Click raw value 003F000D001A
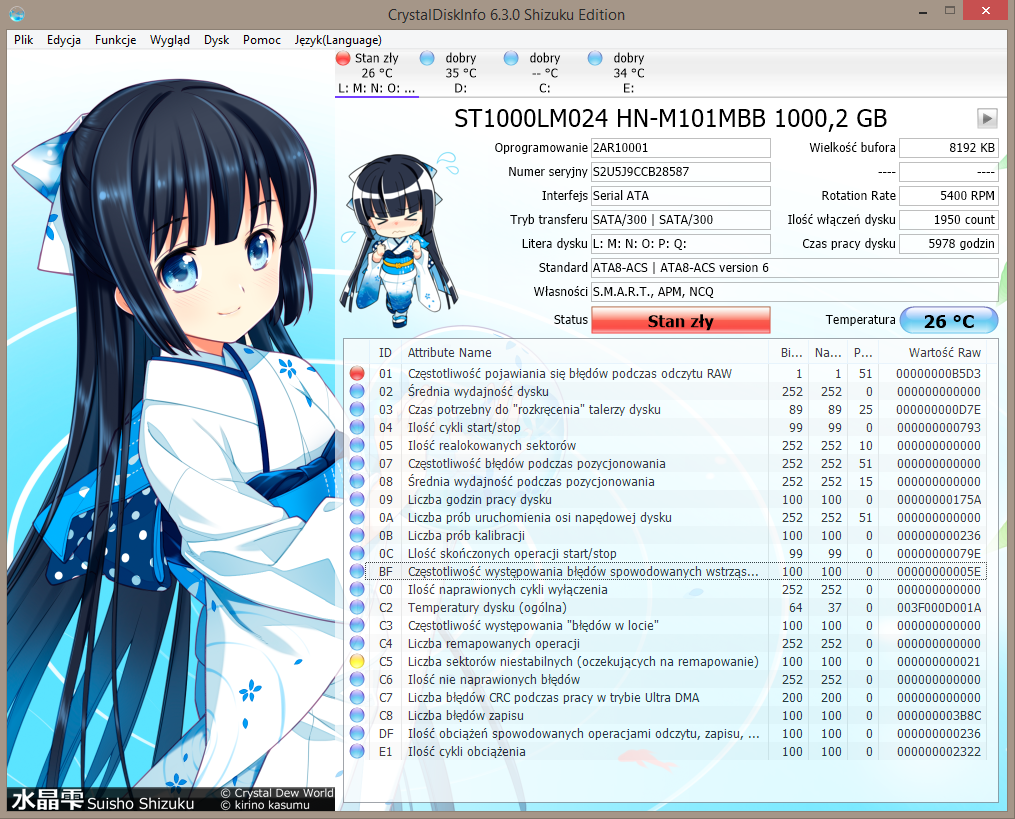The height and width of the screenshot is (819, 1015). coord(939,607)
